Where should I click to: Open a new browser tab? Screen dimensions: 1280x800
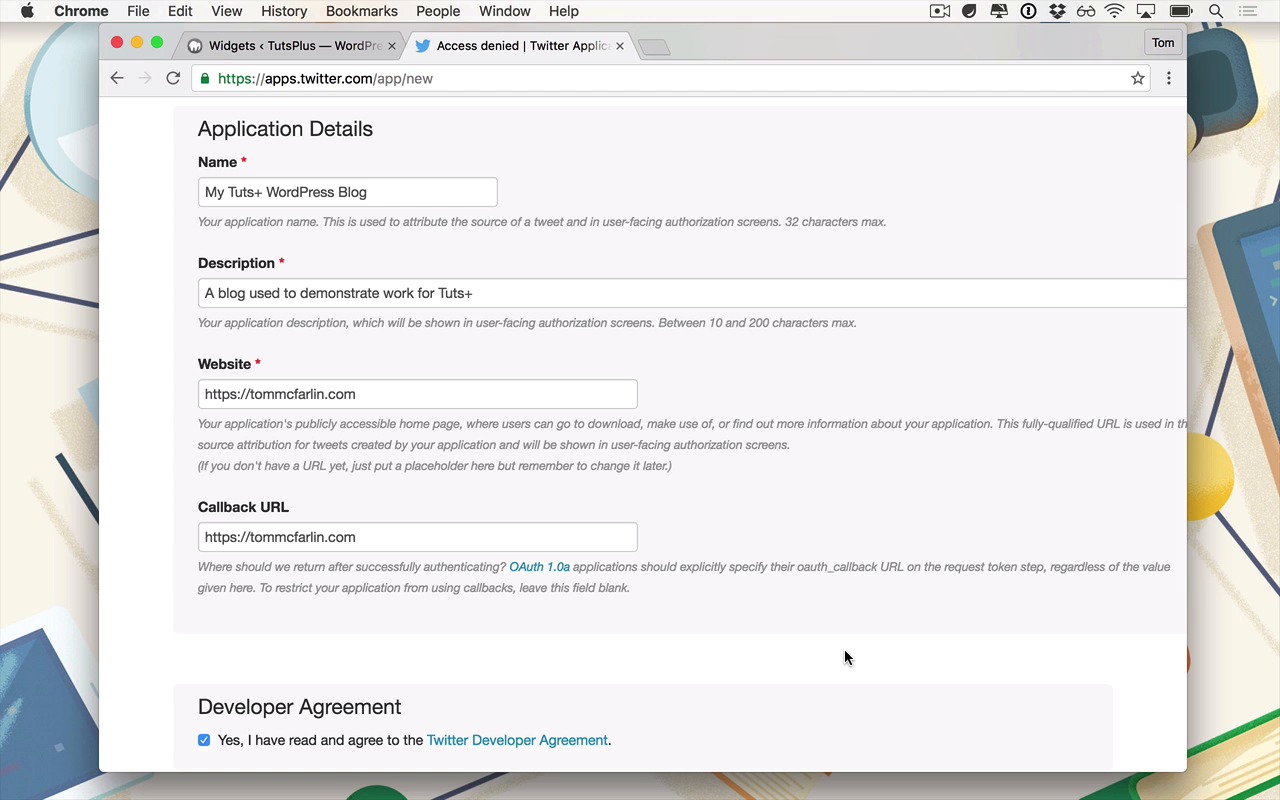point(654,47)
